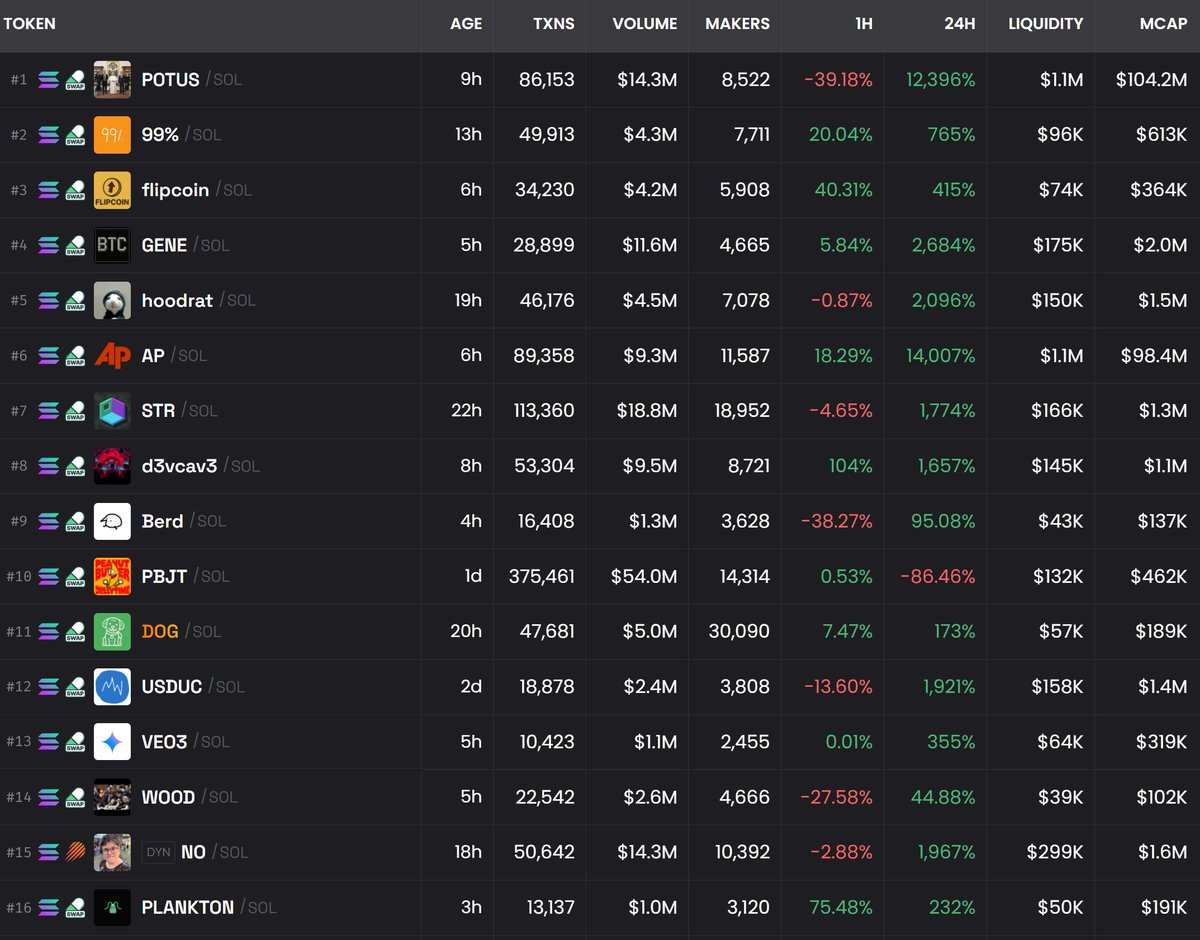The width and height of the screenshot is (1200, 940).
Task: Open flipcoin token name link
Action: (x=176, y=190)
